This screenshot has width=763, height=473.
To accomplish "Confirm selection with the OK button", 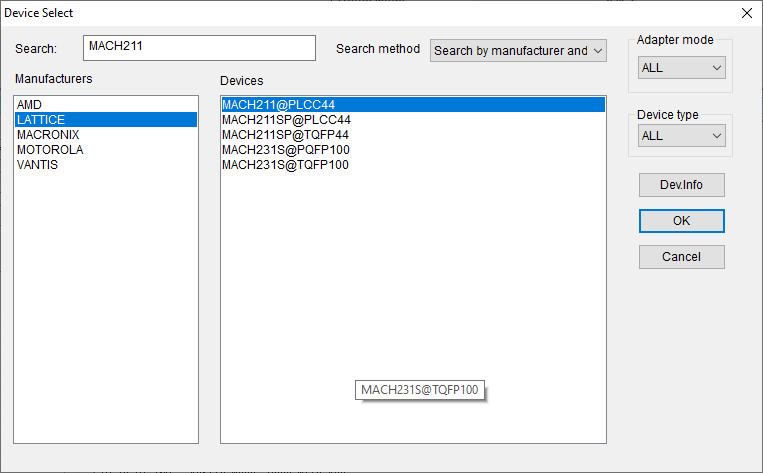I will [x=681, y=221].
